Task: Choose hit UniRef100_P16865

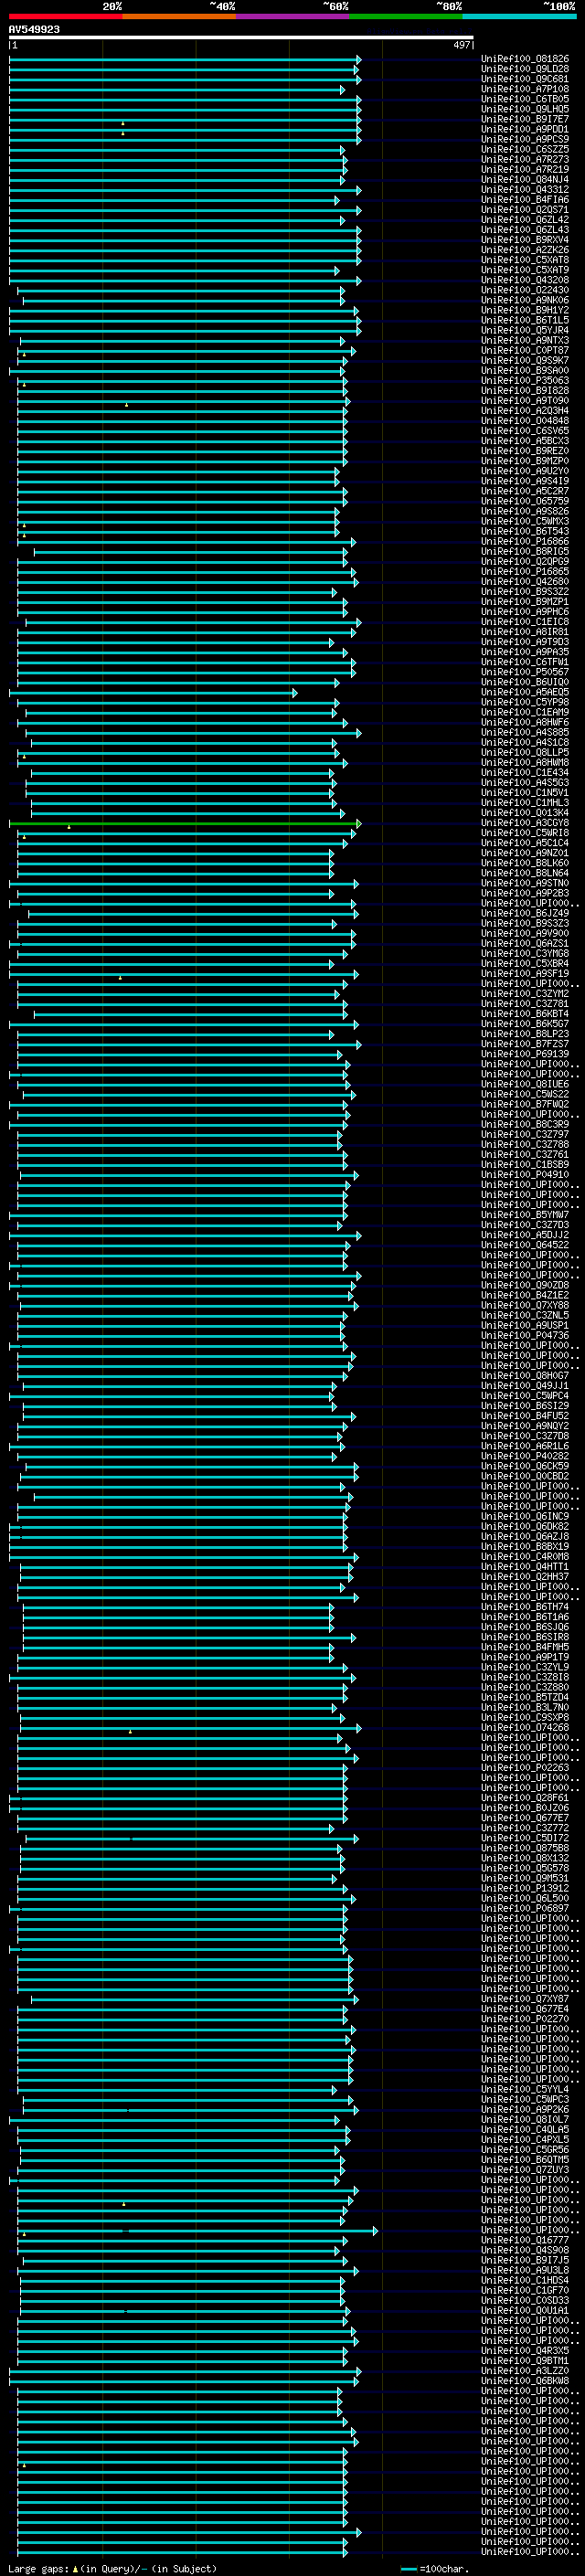Action: [x=525, y=571]
